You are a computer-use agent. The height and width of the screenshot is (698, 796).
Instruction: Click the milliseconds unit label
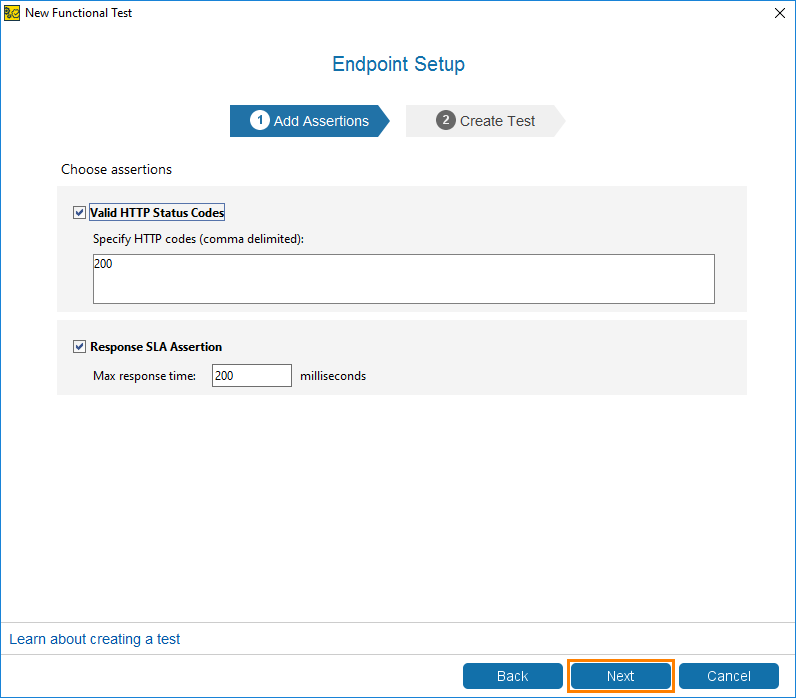pyautogui.click(x=333, y=376)
